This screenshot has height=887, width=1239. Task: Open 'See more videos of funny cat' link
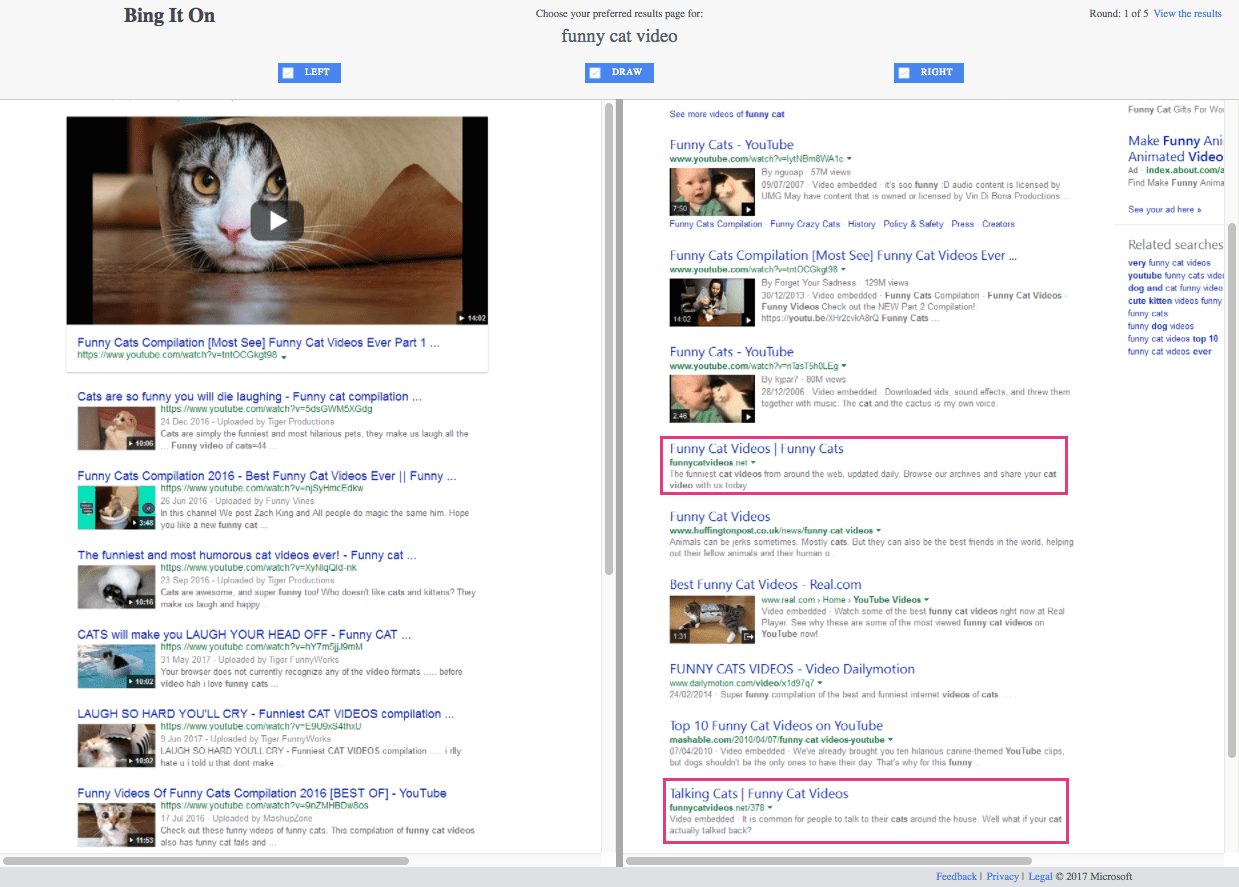(x=727, y=115)
